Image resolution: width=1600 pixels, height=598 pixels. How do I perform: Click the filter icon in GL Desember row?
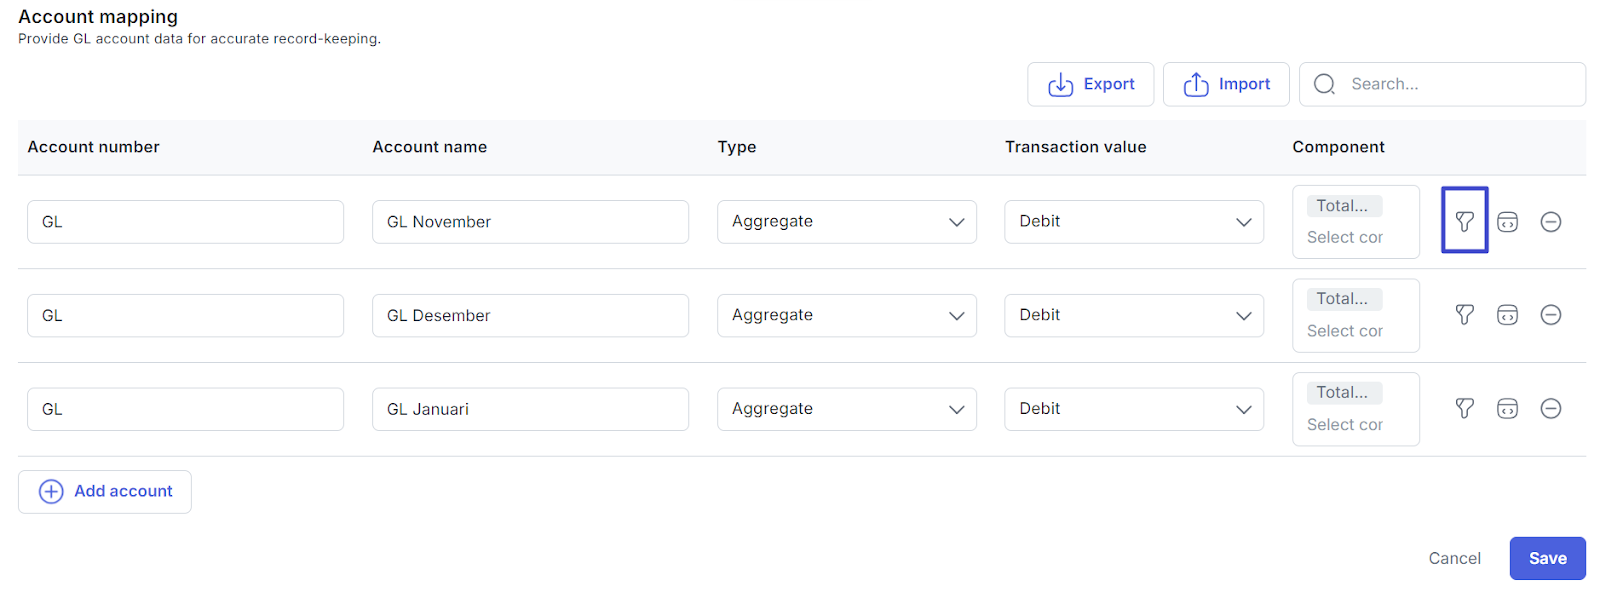tap(1464, 315)
